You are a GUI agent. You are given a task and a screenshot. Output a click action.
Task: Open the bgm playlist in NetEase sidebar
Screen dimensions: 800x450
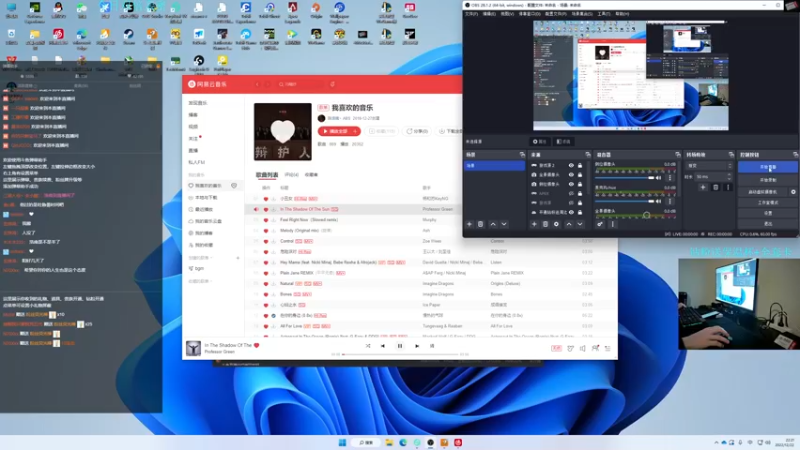199,268
